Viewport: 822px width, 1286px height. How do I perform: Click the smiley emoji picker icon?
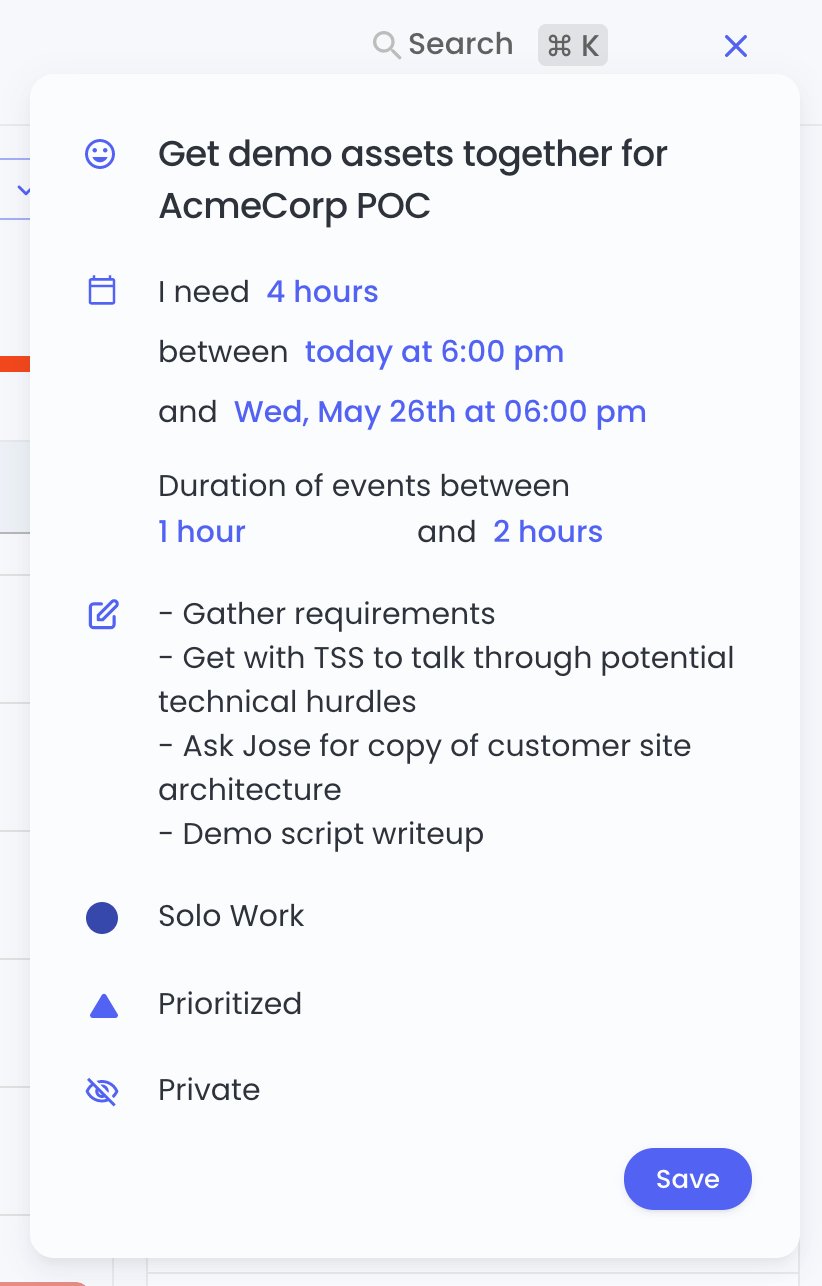pos(101,154)
